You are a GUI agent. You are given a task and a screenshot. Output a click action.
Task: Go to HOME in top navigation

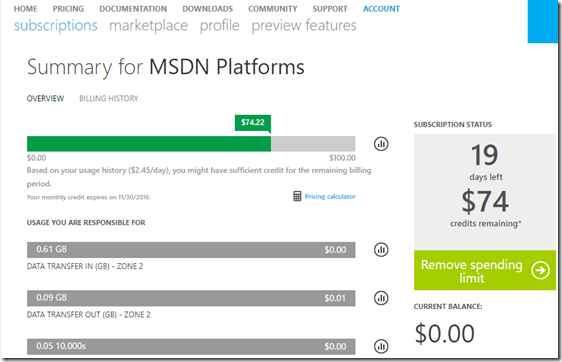tap(25, 9)
